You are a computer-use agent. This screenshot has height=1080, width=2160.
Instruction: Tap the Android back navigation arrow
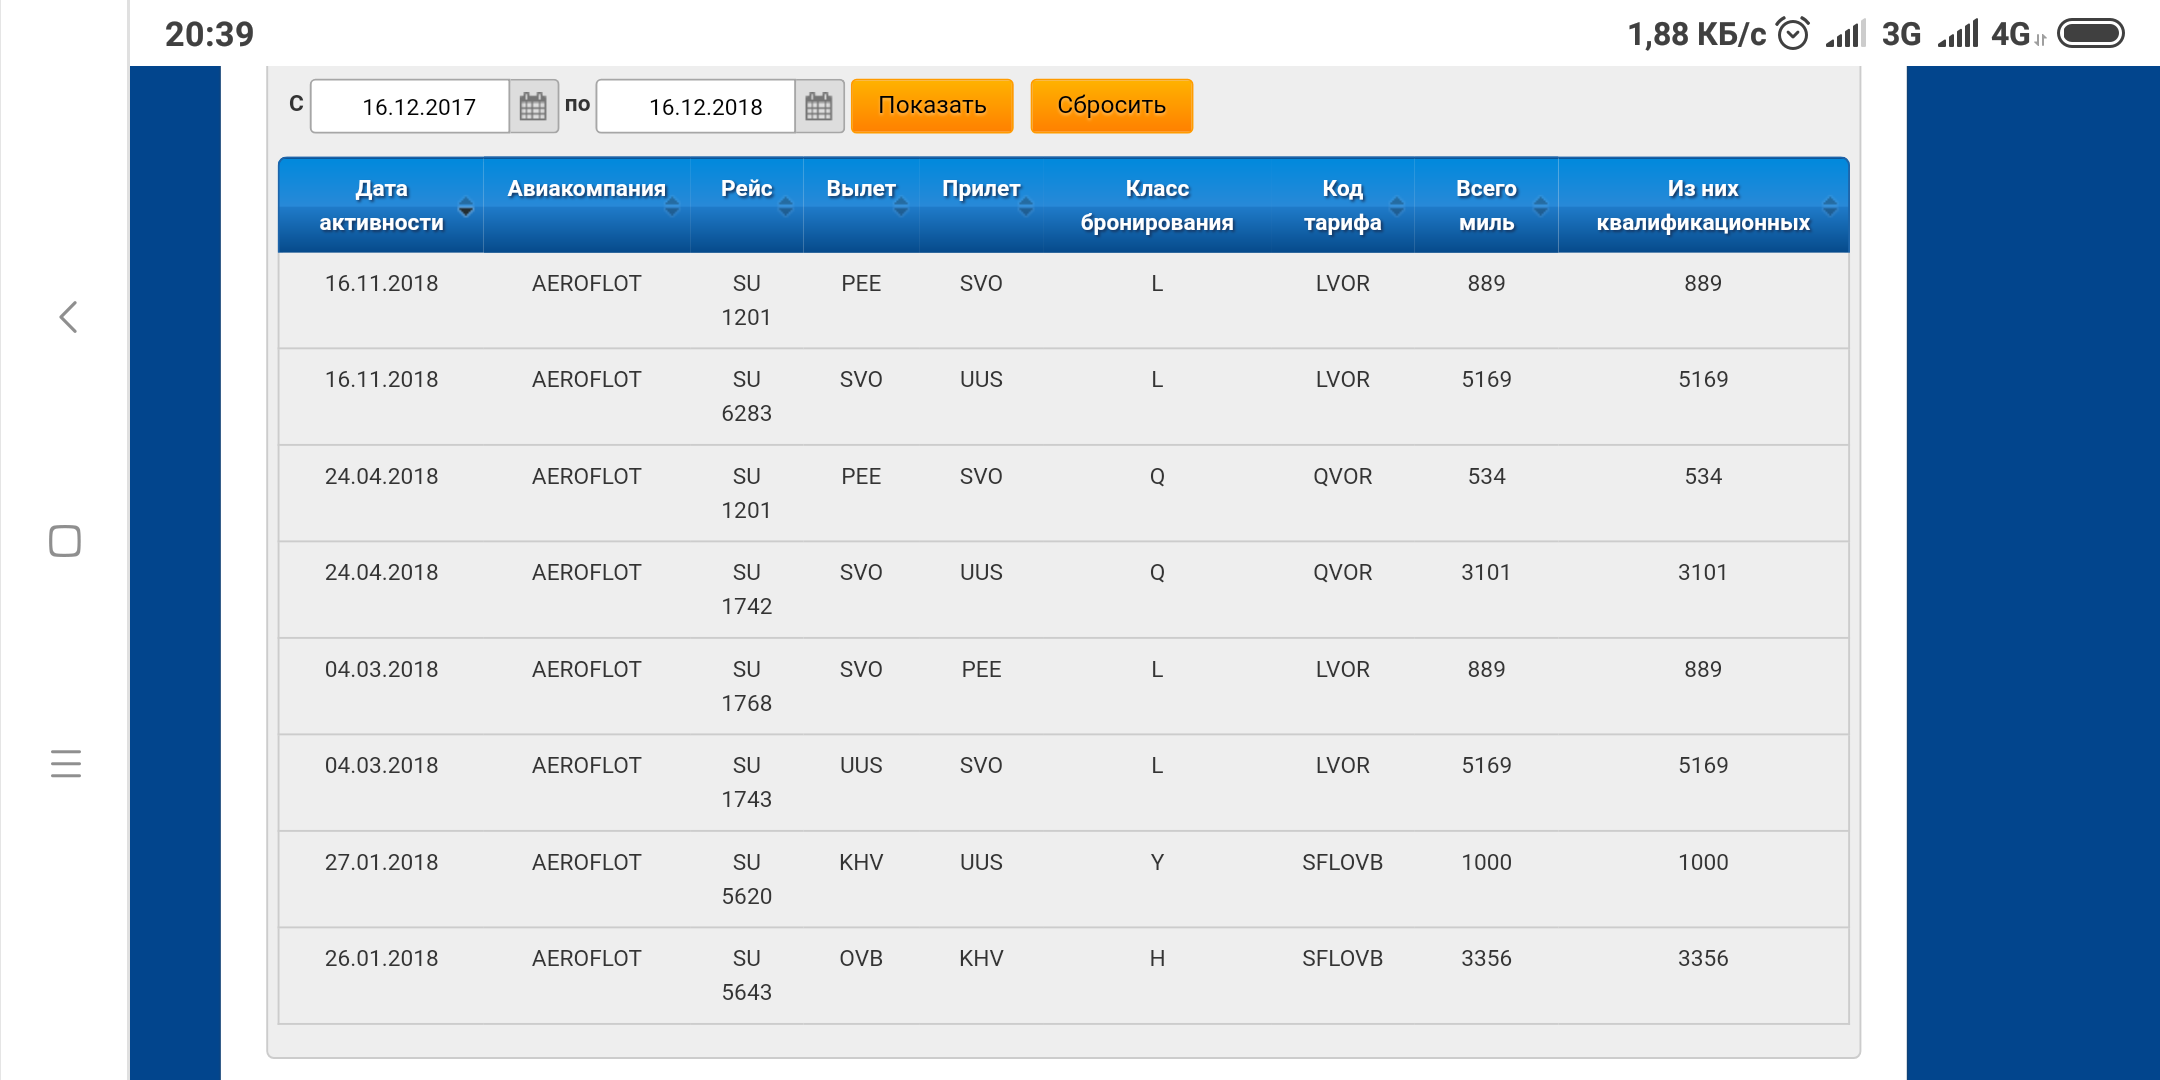pyautogui.click(x=68, y=317)
